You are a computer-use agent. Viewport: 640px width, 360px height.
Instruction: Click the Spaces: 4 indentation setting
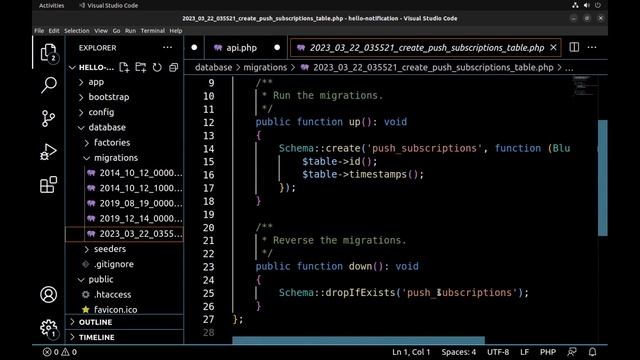459,352
